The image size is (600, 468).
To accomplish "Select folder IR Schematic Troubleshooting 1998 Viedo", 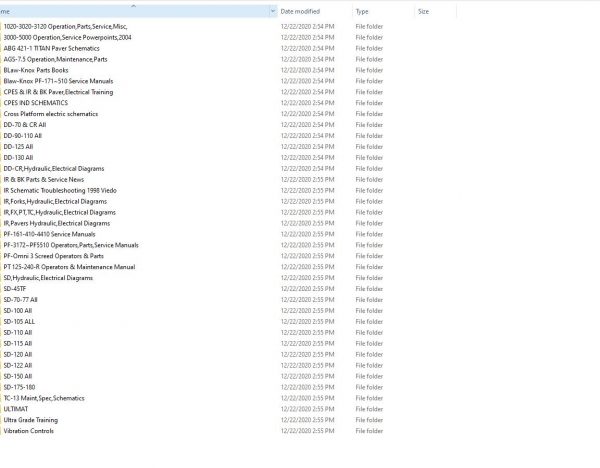I will click(60, 191).
